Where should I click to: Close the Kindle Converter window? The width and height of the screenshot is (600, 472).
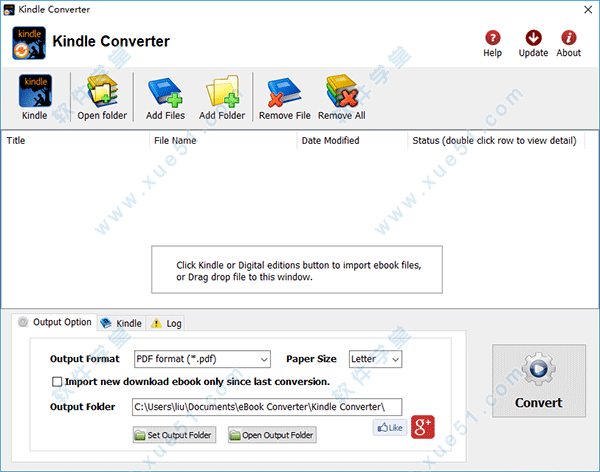(x=588, y=10)
